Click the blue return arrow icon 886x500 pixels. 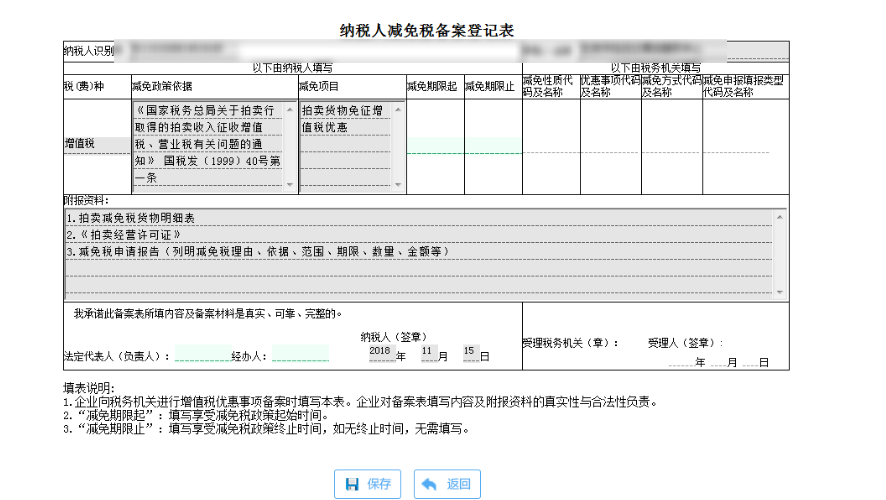(429, 484)
